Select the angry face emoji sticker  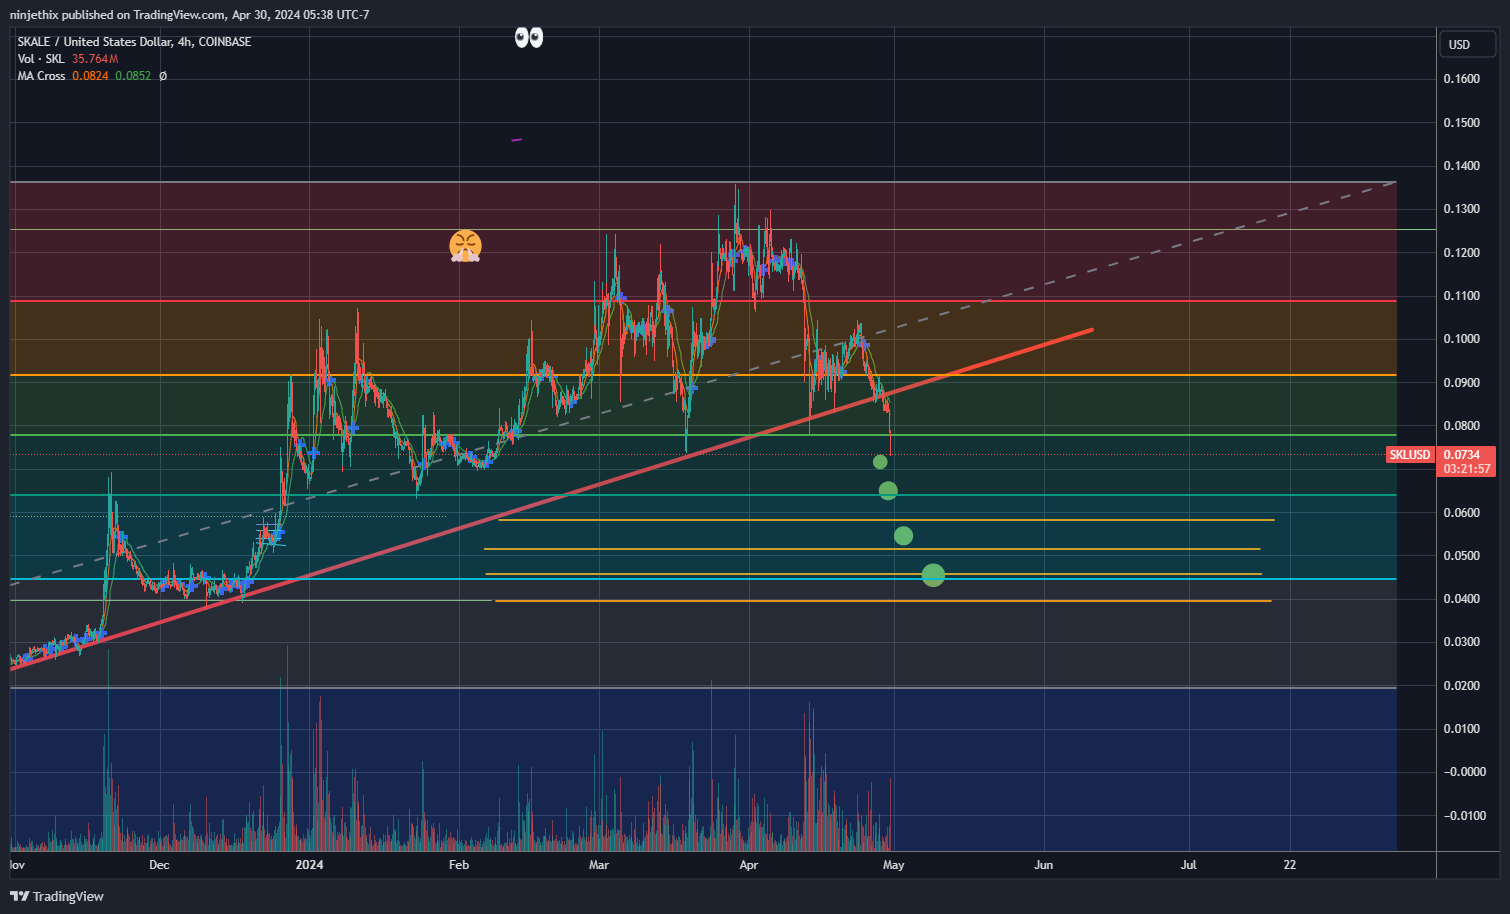[x=465, y=246]
